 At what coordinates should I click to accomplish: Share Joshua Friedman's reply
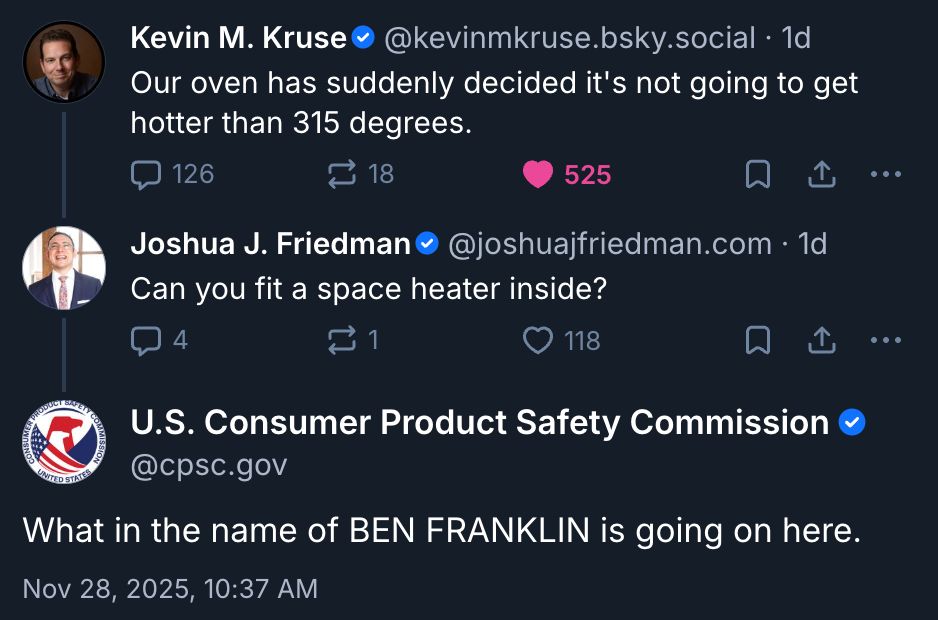pos(820,341)
